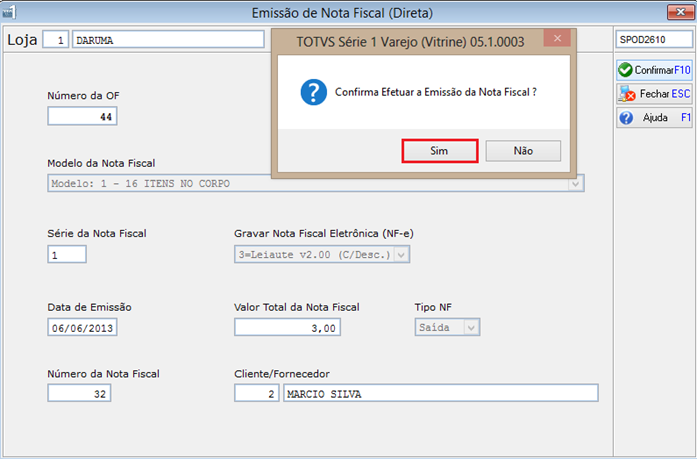The width and height of the screenshot is (697, 459).
Task: Click the blue question mark dialog icon
Action: tap(313, 92)
